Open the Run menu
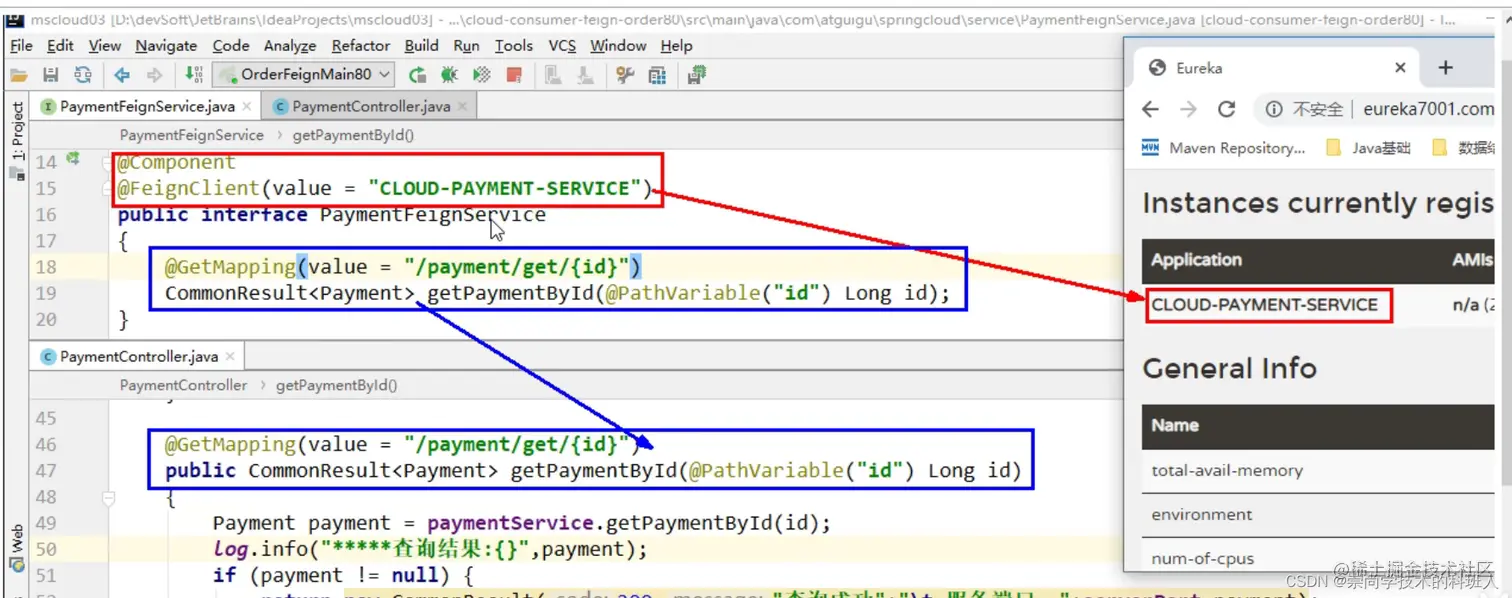 pos(466,45)
